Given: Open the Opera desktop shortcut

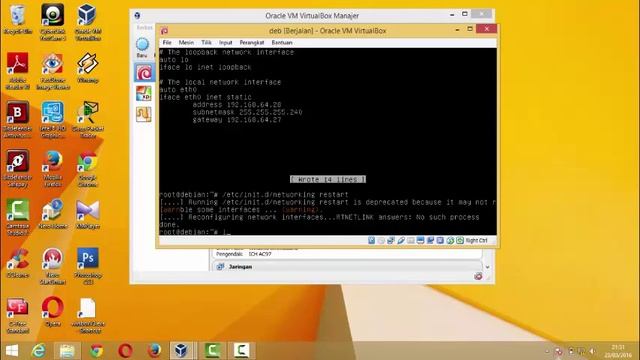Looking at the screenshot, I should pyautogui.click(x=53, y=311).
